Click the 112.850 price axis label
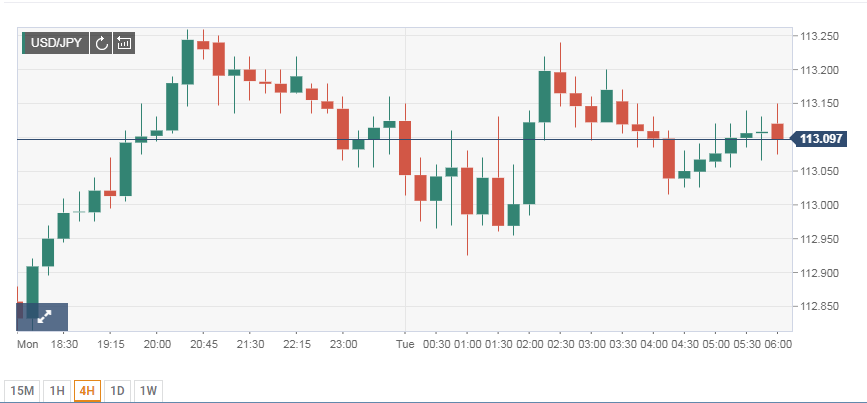This screenshot has width=867, height=403. (x=820, y=307)
